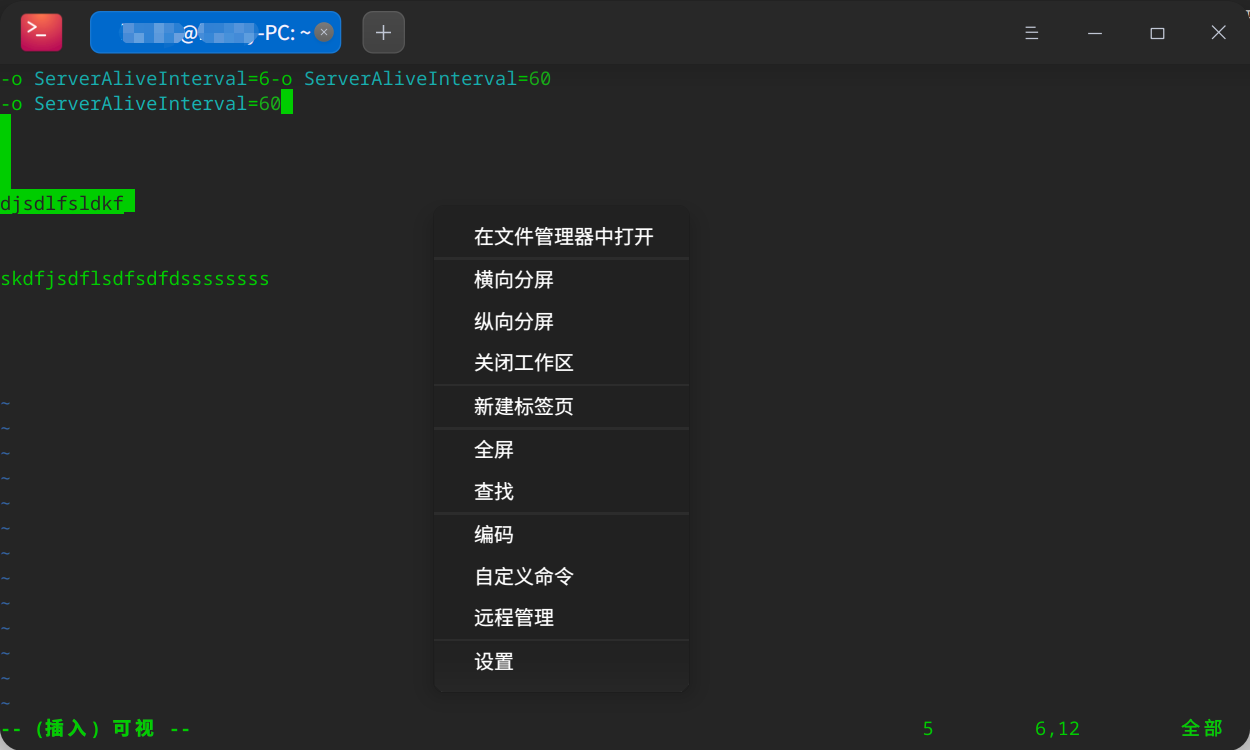This screenshot has width=1250, height=750.
Task: Open 设置 settings from context menu
Action: click(562, 662)
